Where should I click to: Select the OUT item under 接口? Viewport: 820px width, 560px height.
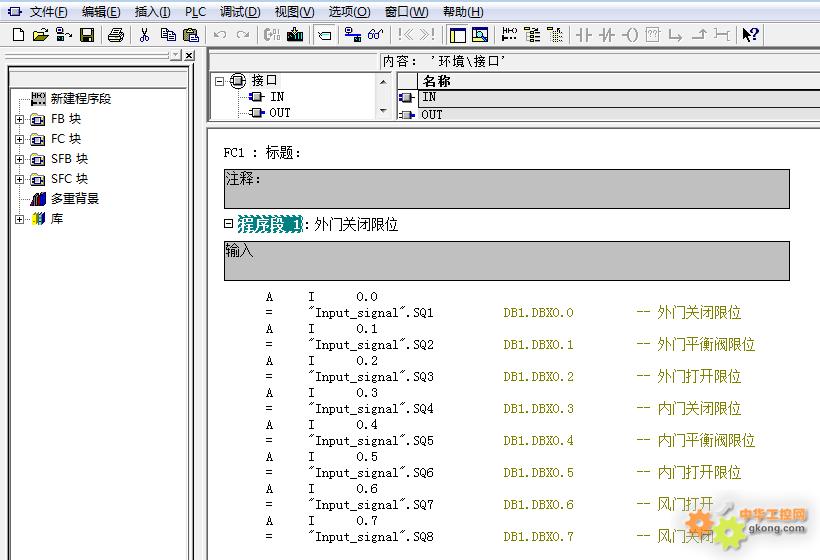coord(279,113)
